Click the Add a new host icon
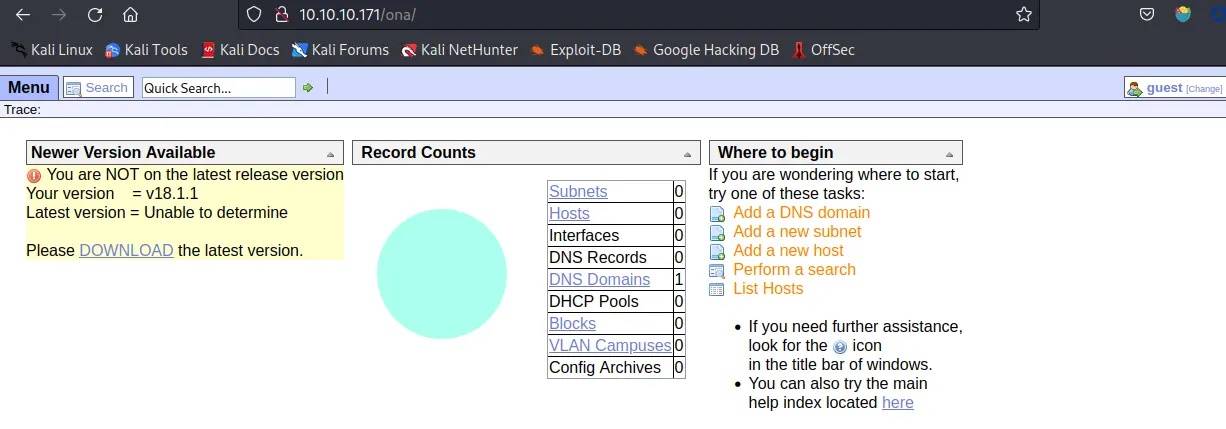Viewport: 1226px width, 429px height. click(x=716, y=251)
